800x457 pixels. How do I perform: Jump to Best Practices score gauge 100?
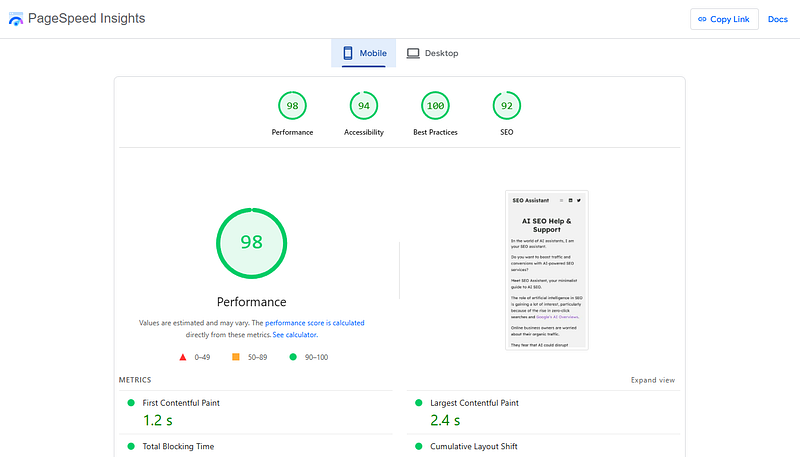[435, 106]
